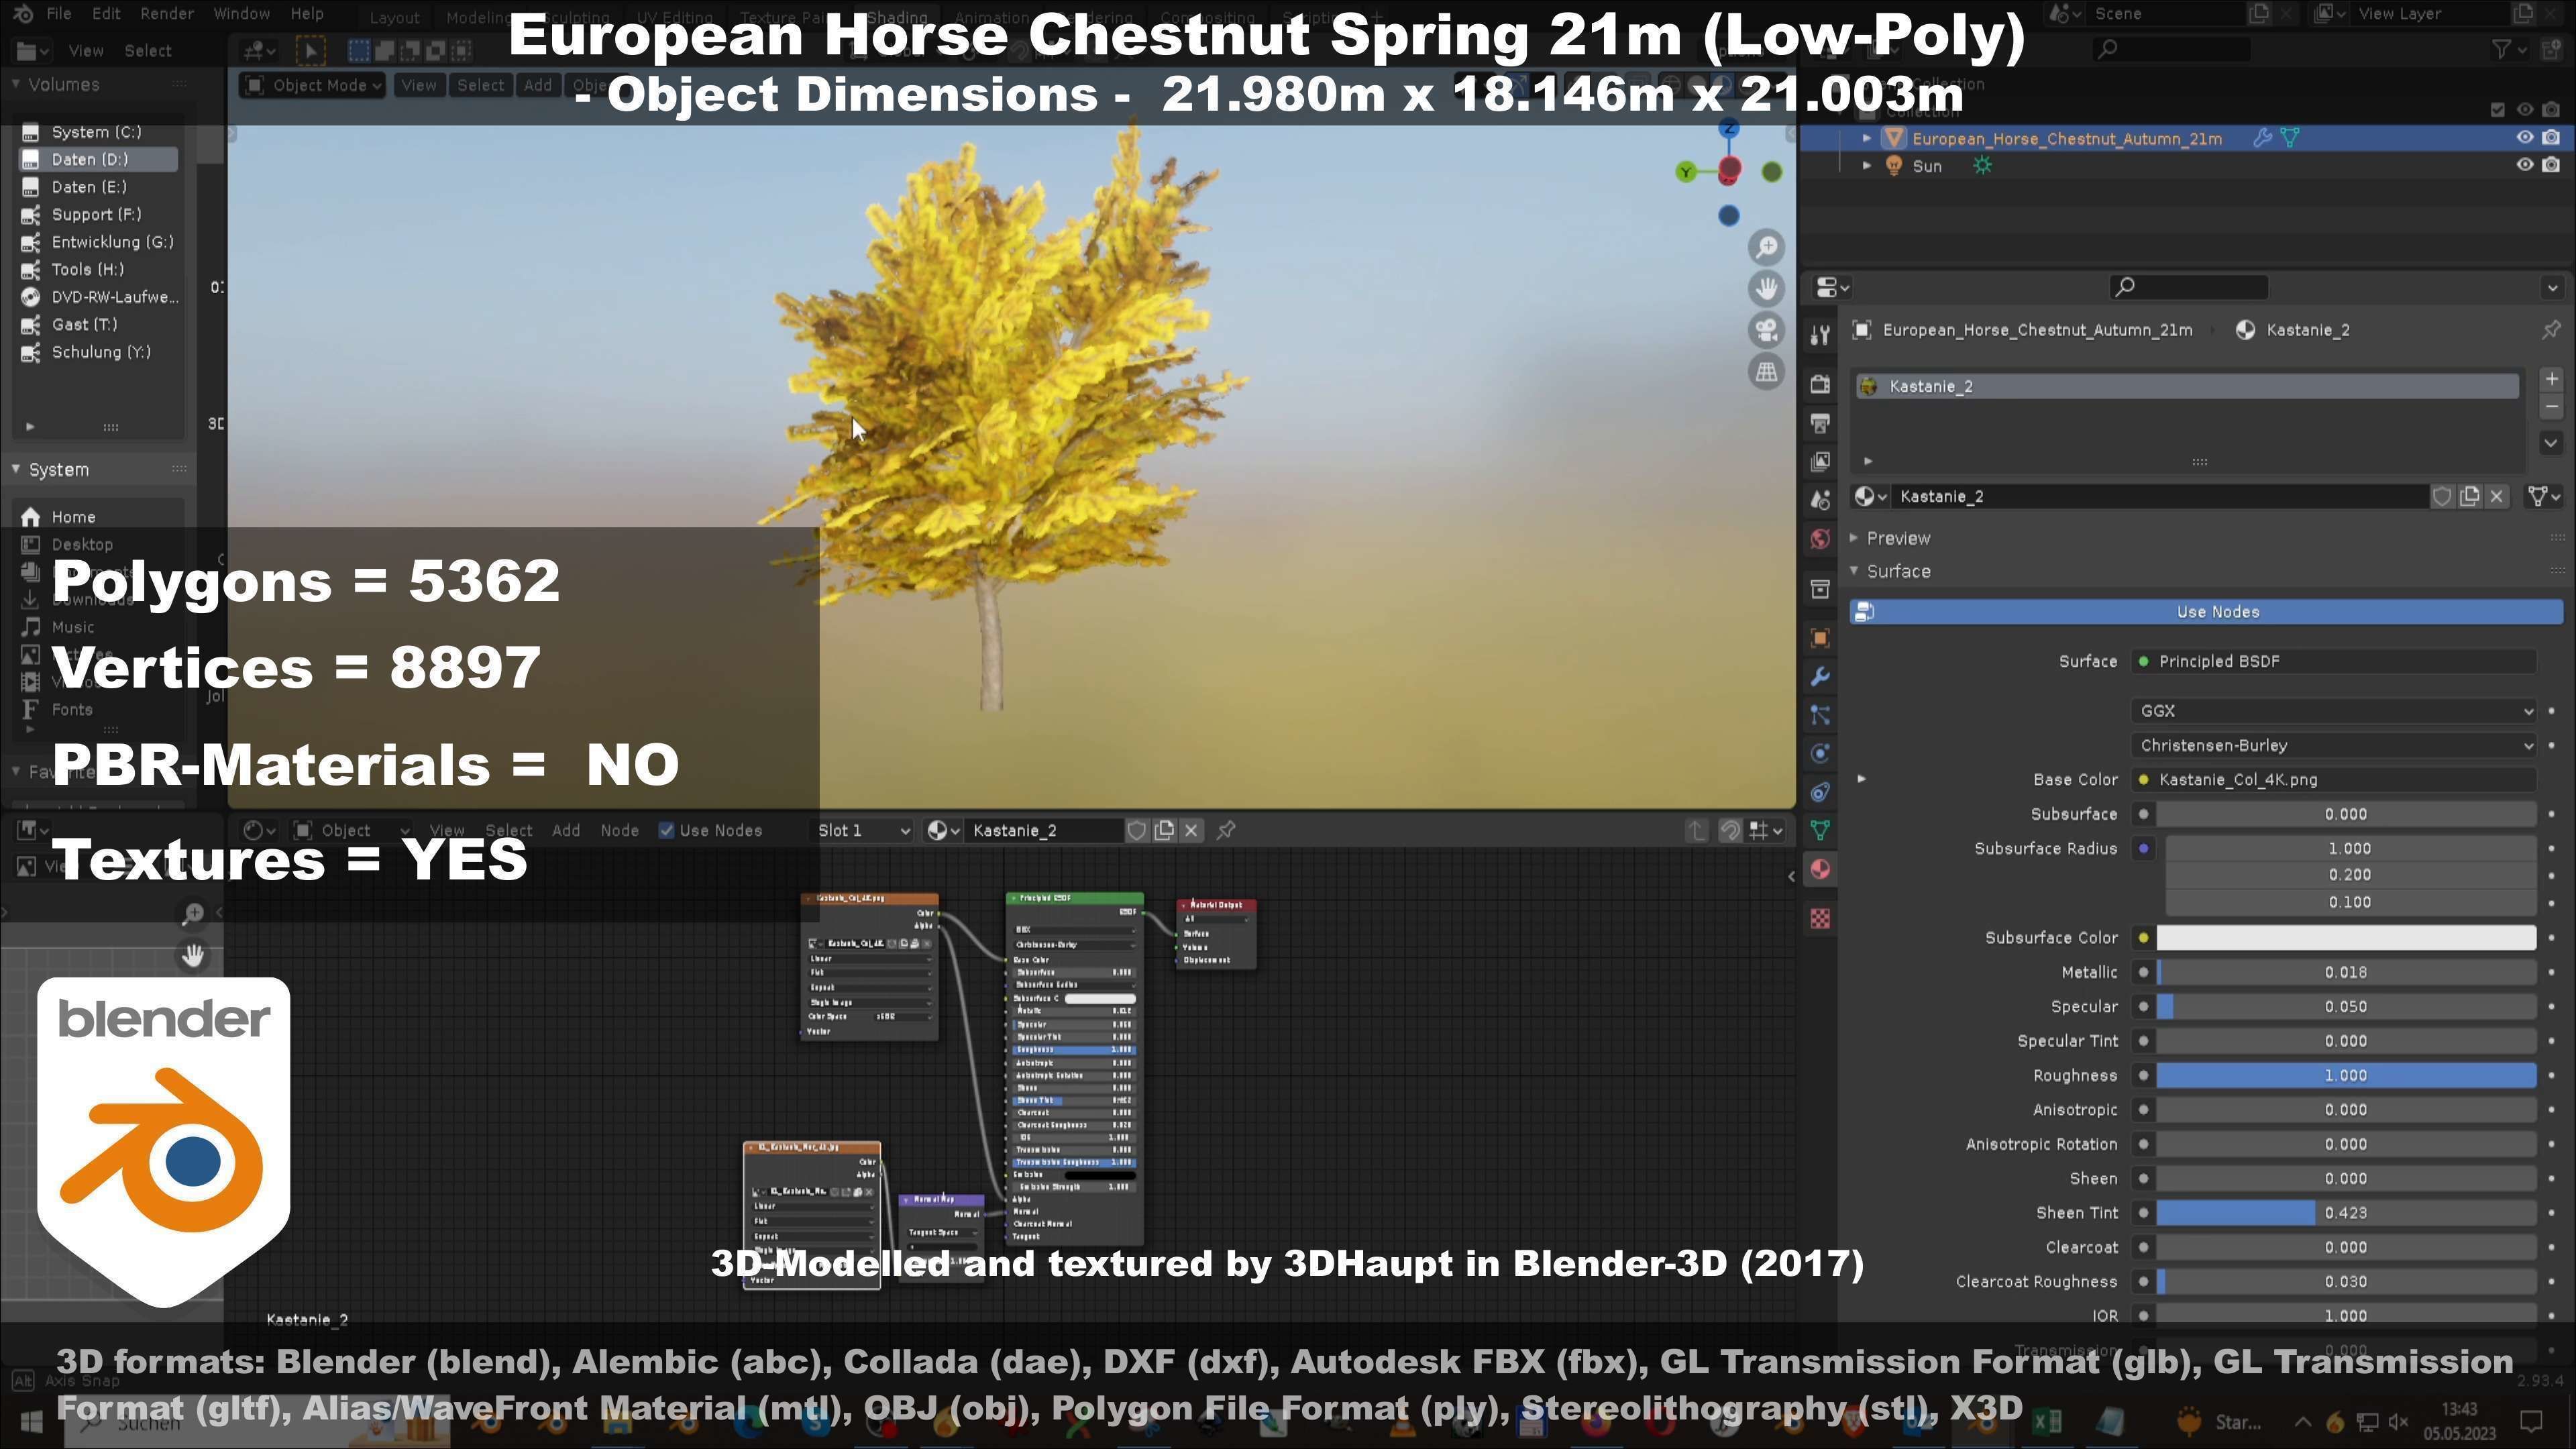2576x1449 pixels.
Task: Open the Texture properties tab
Action: pyautogui.click(x=1820, y=918)
